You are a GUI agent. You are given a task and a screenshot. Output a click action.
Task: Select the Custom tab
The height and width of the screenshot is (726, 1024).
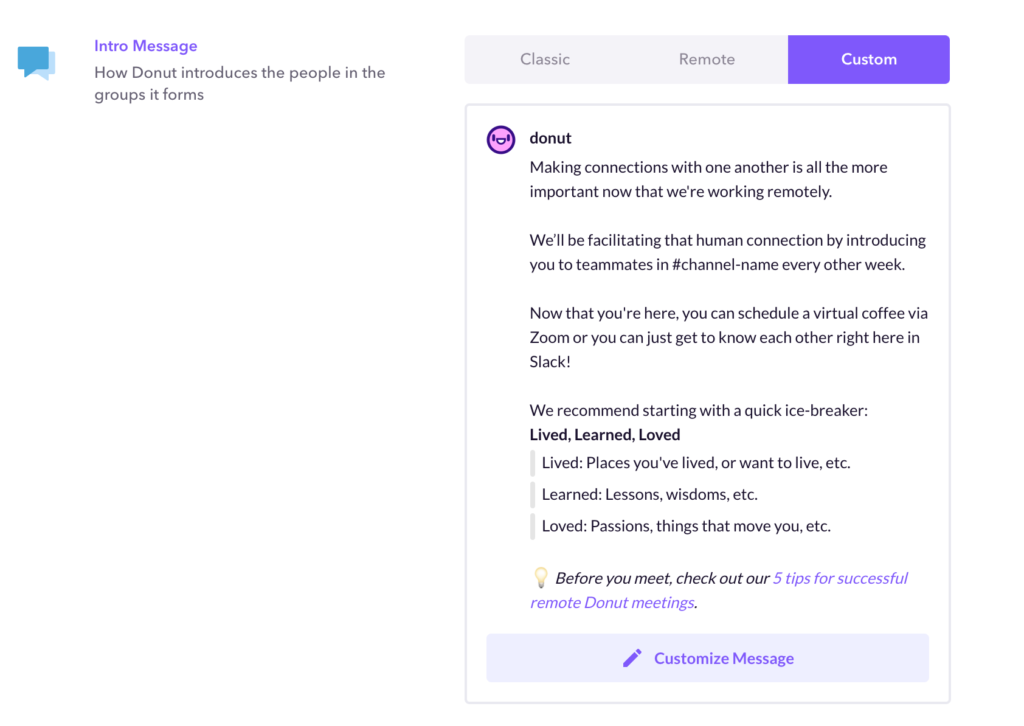click(869, 59)
